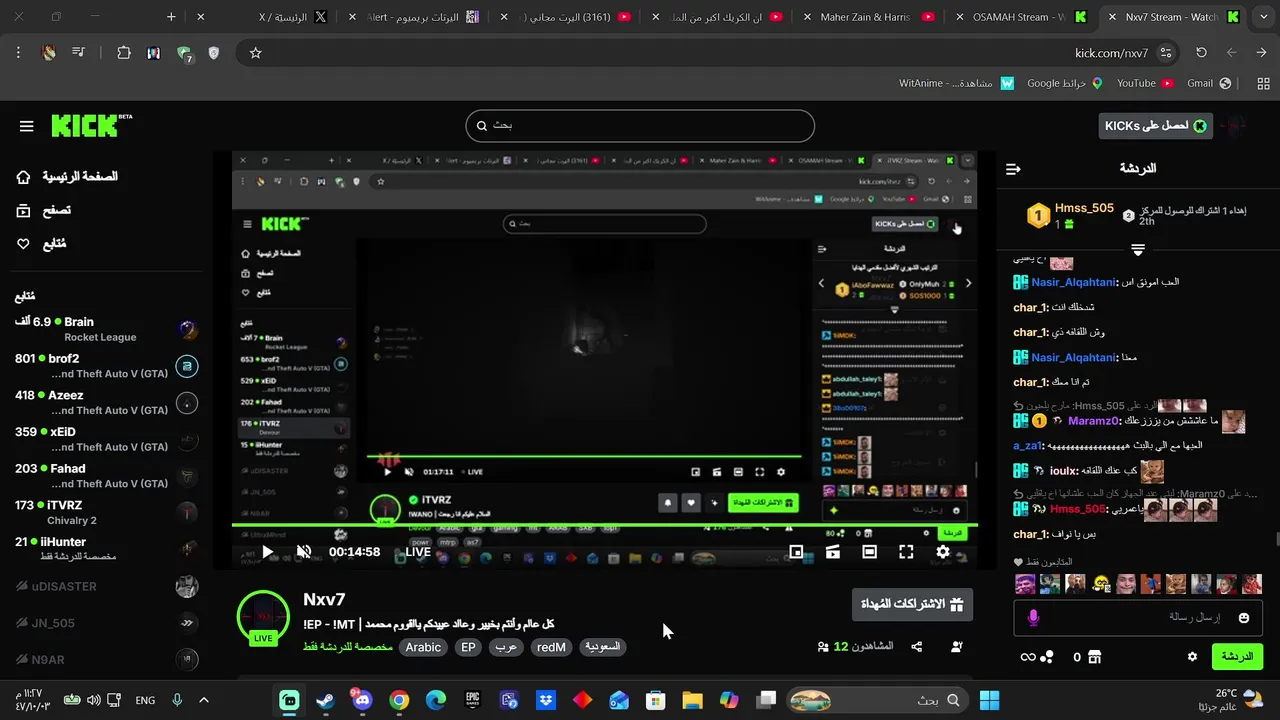Viewport: 1280px width, 720px height.
Task: Unmute the stream via the speaker icon
Action: pyautogui.click(x=304, y=552)
